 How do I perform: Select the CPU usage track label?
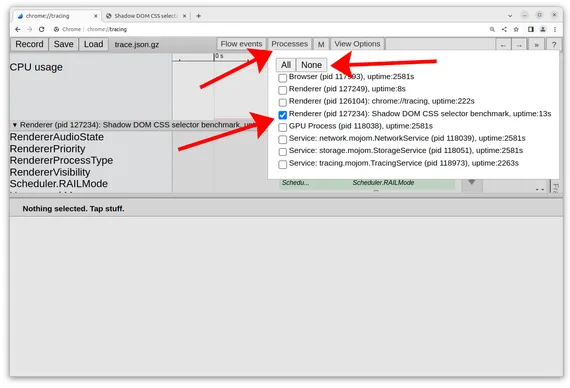pyautogui.click(x=36, y=67)
